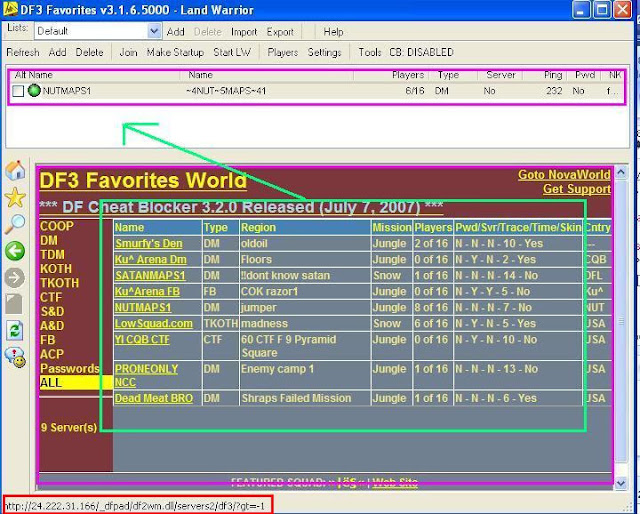Image resolution: width=640 pixels, height=514 pixels.
Task: Filter servers by COOP game type
Action: 57,226
